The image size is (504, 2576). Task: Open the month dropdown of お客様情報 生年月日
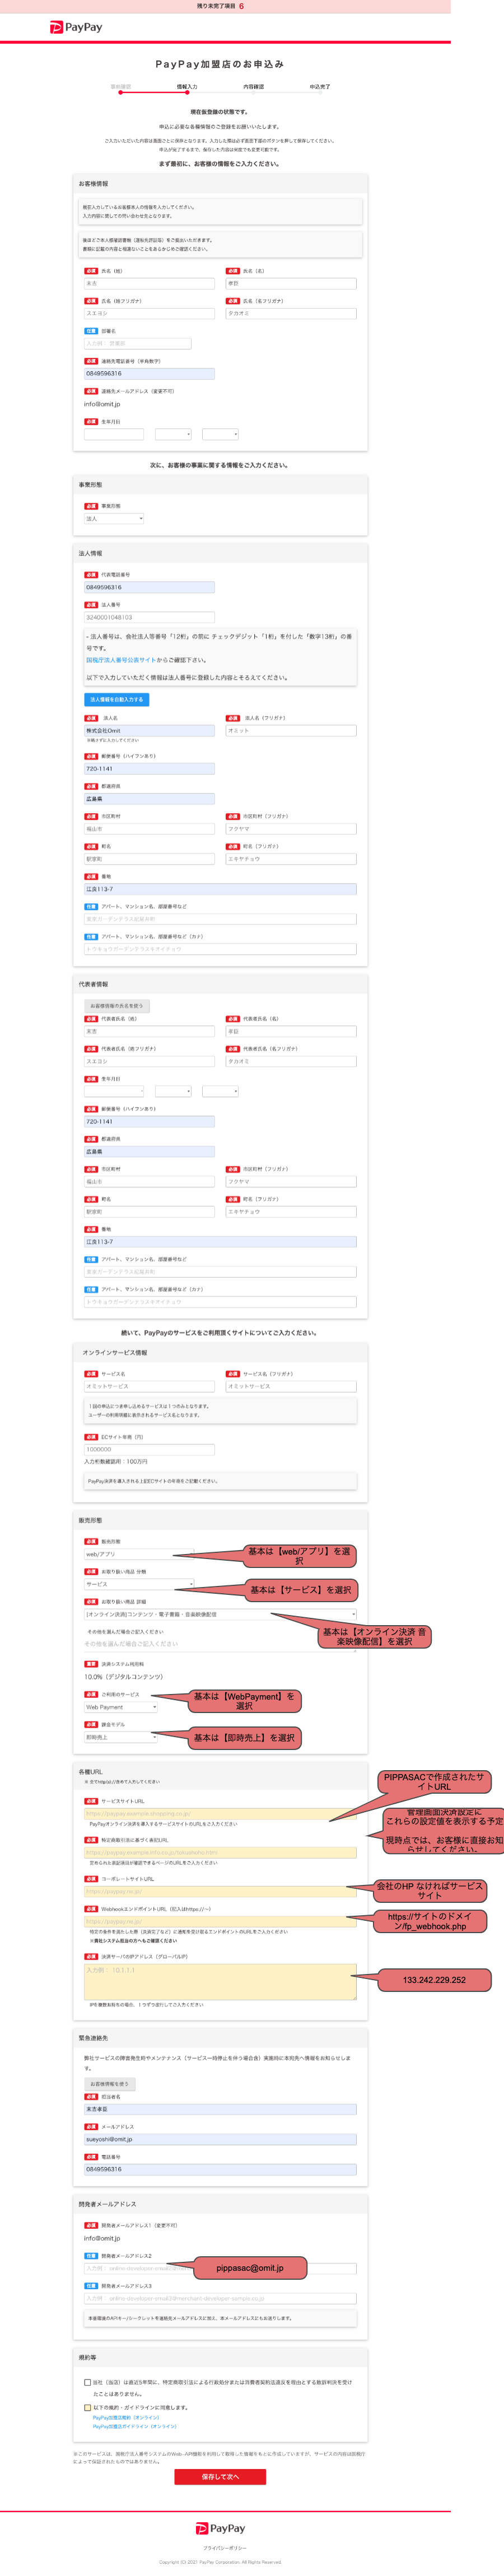[173, 434]
